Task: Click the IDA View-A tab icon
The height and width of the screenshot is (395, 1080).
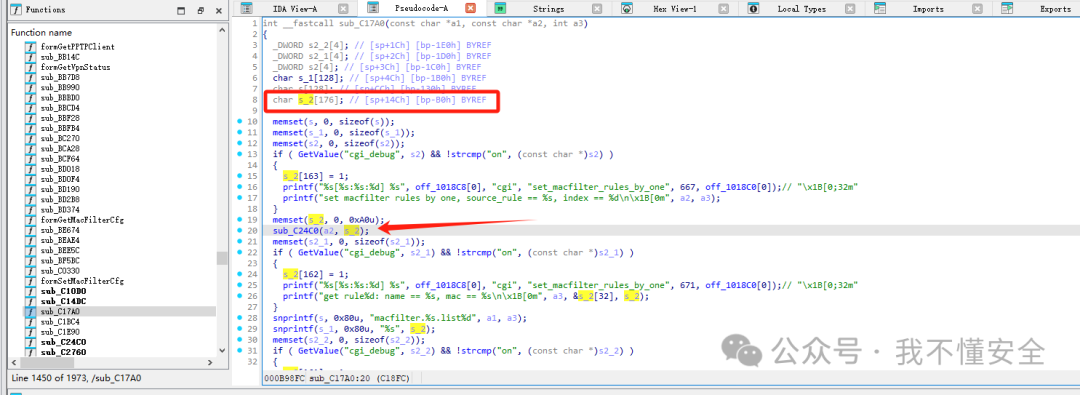Action: click(x=247, y=9)
